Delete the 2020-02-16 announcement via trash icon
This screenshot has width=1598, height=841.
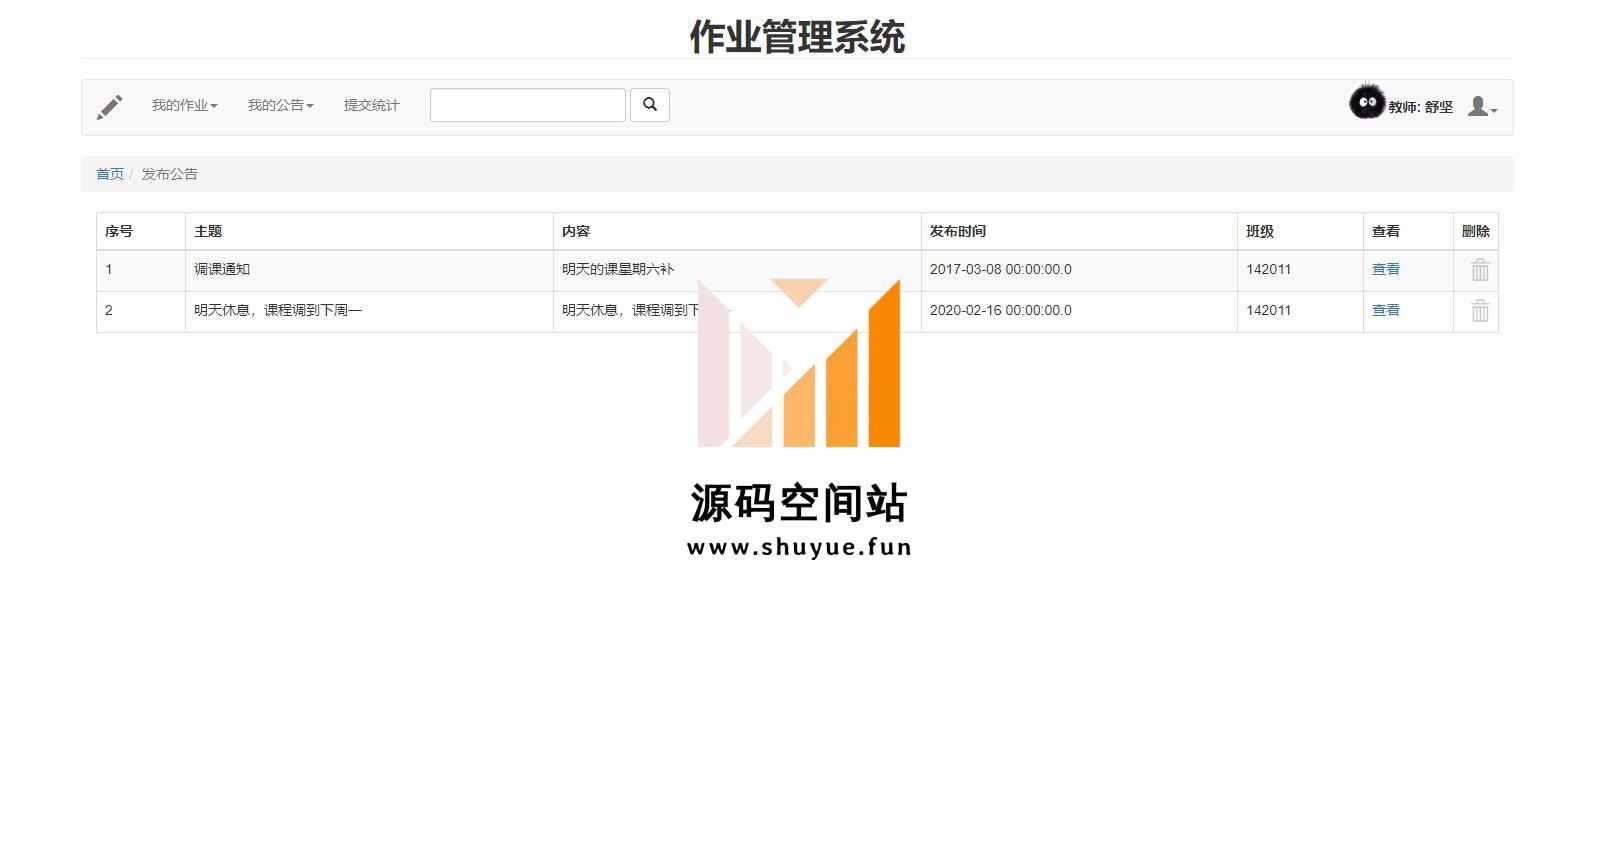pyautogui.click(x=1480, y=311)
